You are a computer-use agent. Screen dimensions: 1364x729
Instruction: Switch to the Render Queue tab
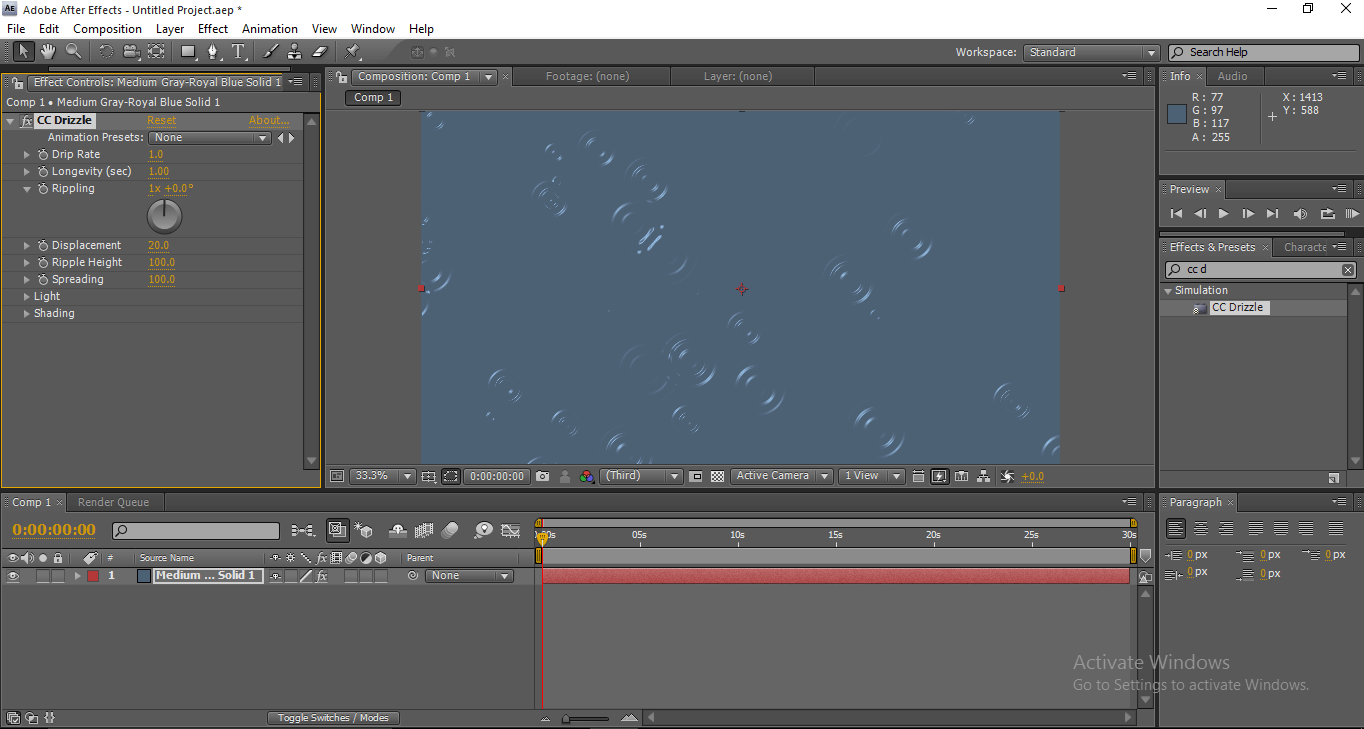[x=113, y=502]
